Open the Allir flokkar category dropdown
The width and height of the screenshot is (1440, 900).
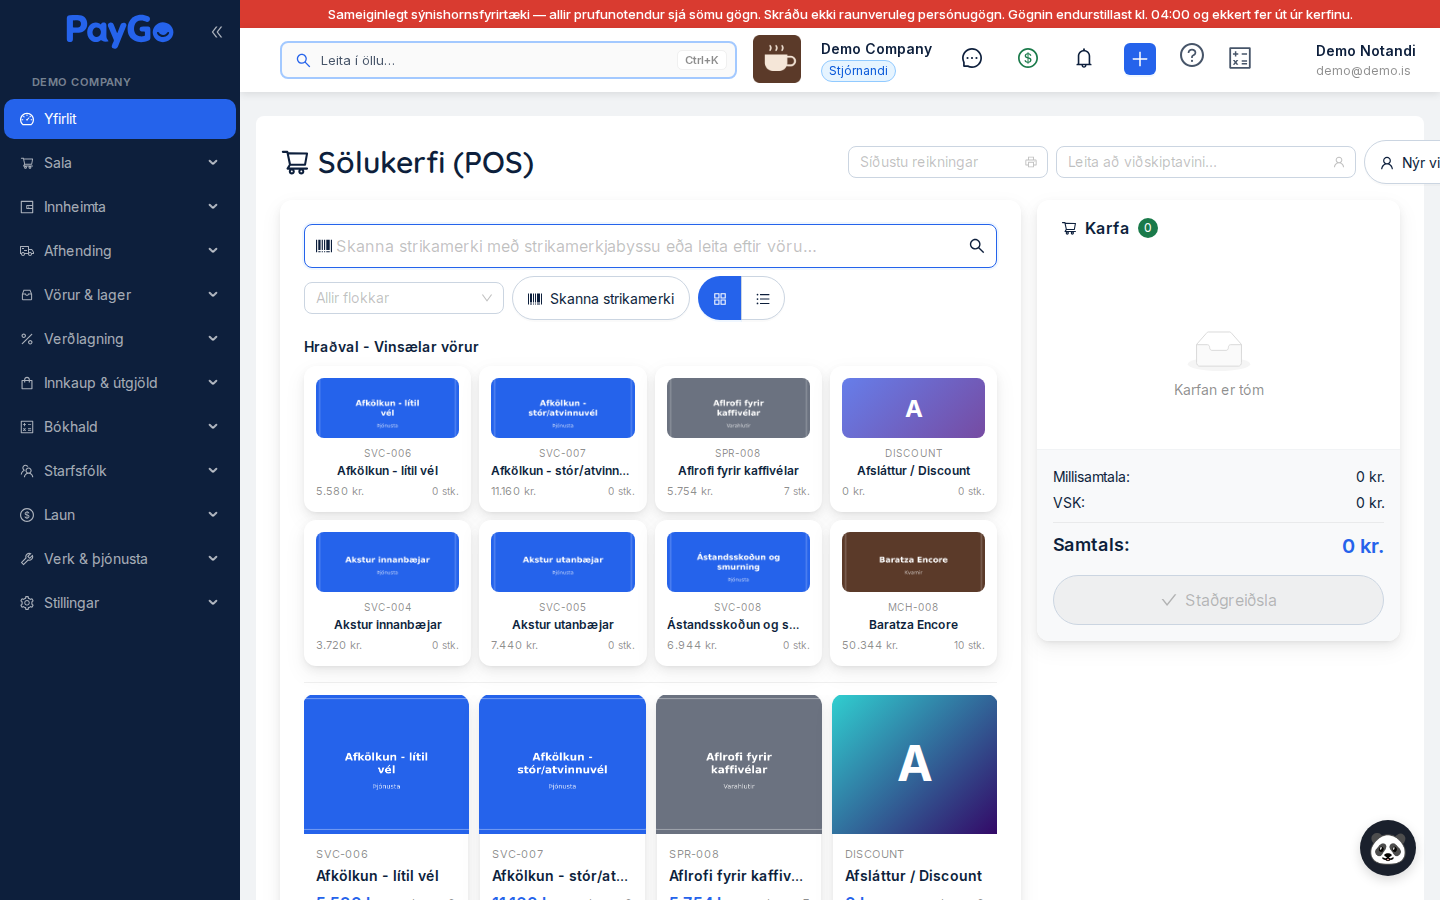(404, 298)
